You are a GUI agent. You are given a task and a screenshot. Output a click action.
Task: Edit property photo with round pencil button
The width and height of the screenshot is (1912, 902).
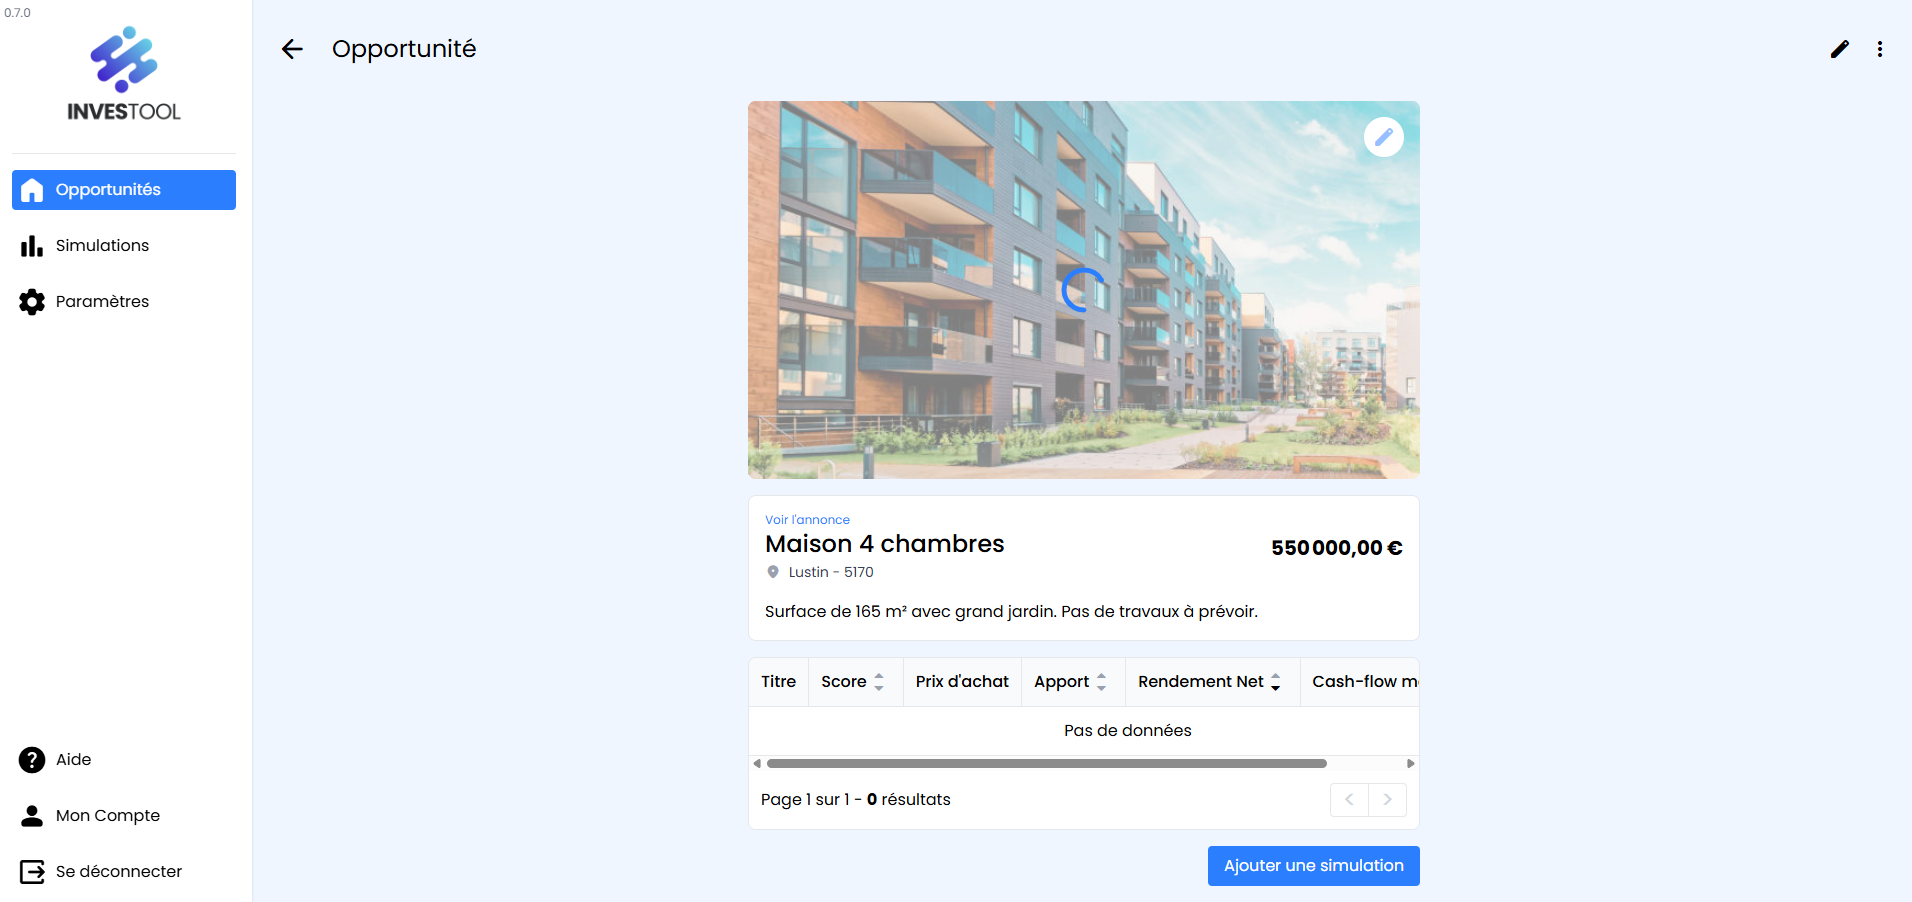(x=1384, y=137)
